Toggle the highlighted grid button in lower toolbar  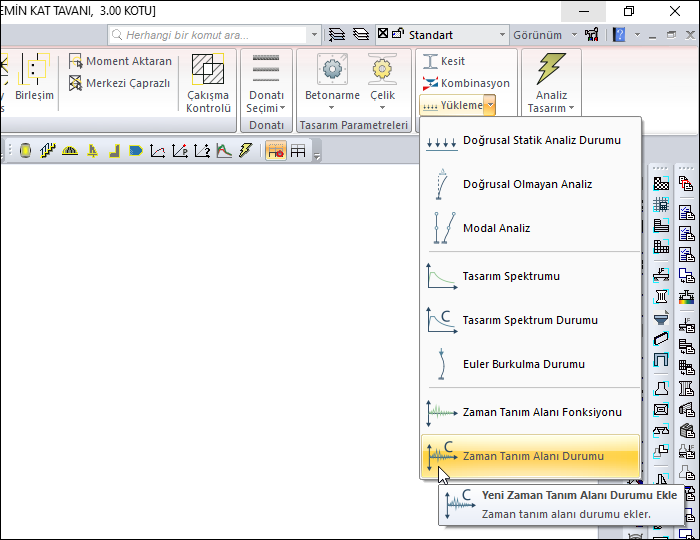pos(275,151)
